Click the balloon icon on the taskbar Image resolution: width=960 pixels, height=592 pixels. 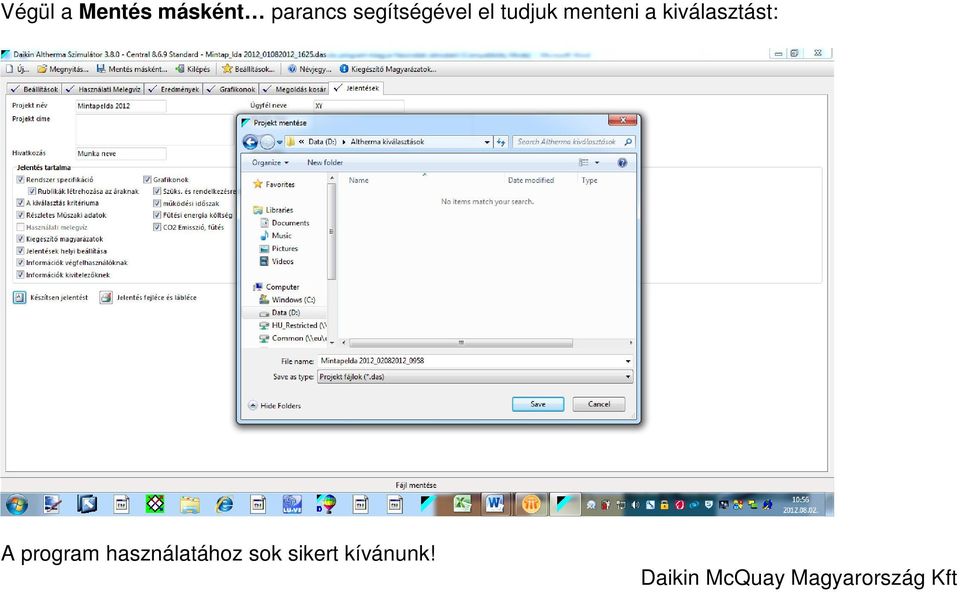(326, 504)
